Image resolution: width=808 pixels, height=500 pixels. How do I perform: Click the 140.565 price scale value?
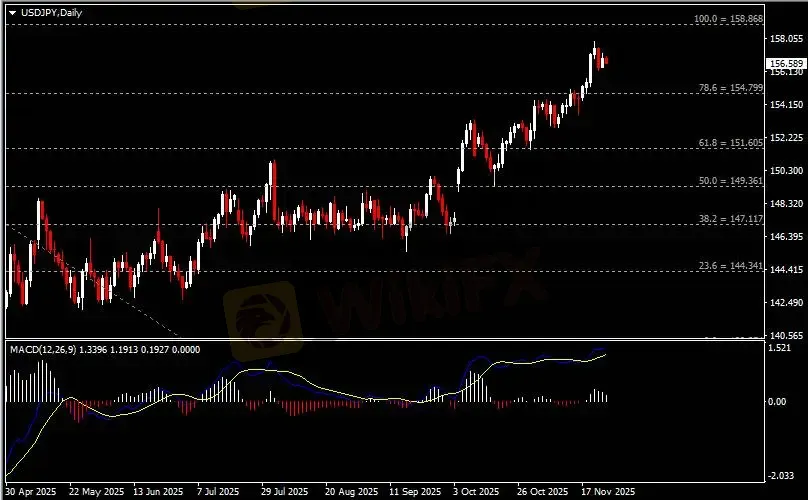(x=786, y=336)
